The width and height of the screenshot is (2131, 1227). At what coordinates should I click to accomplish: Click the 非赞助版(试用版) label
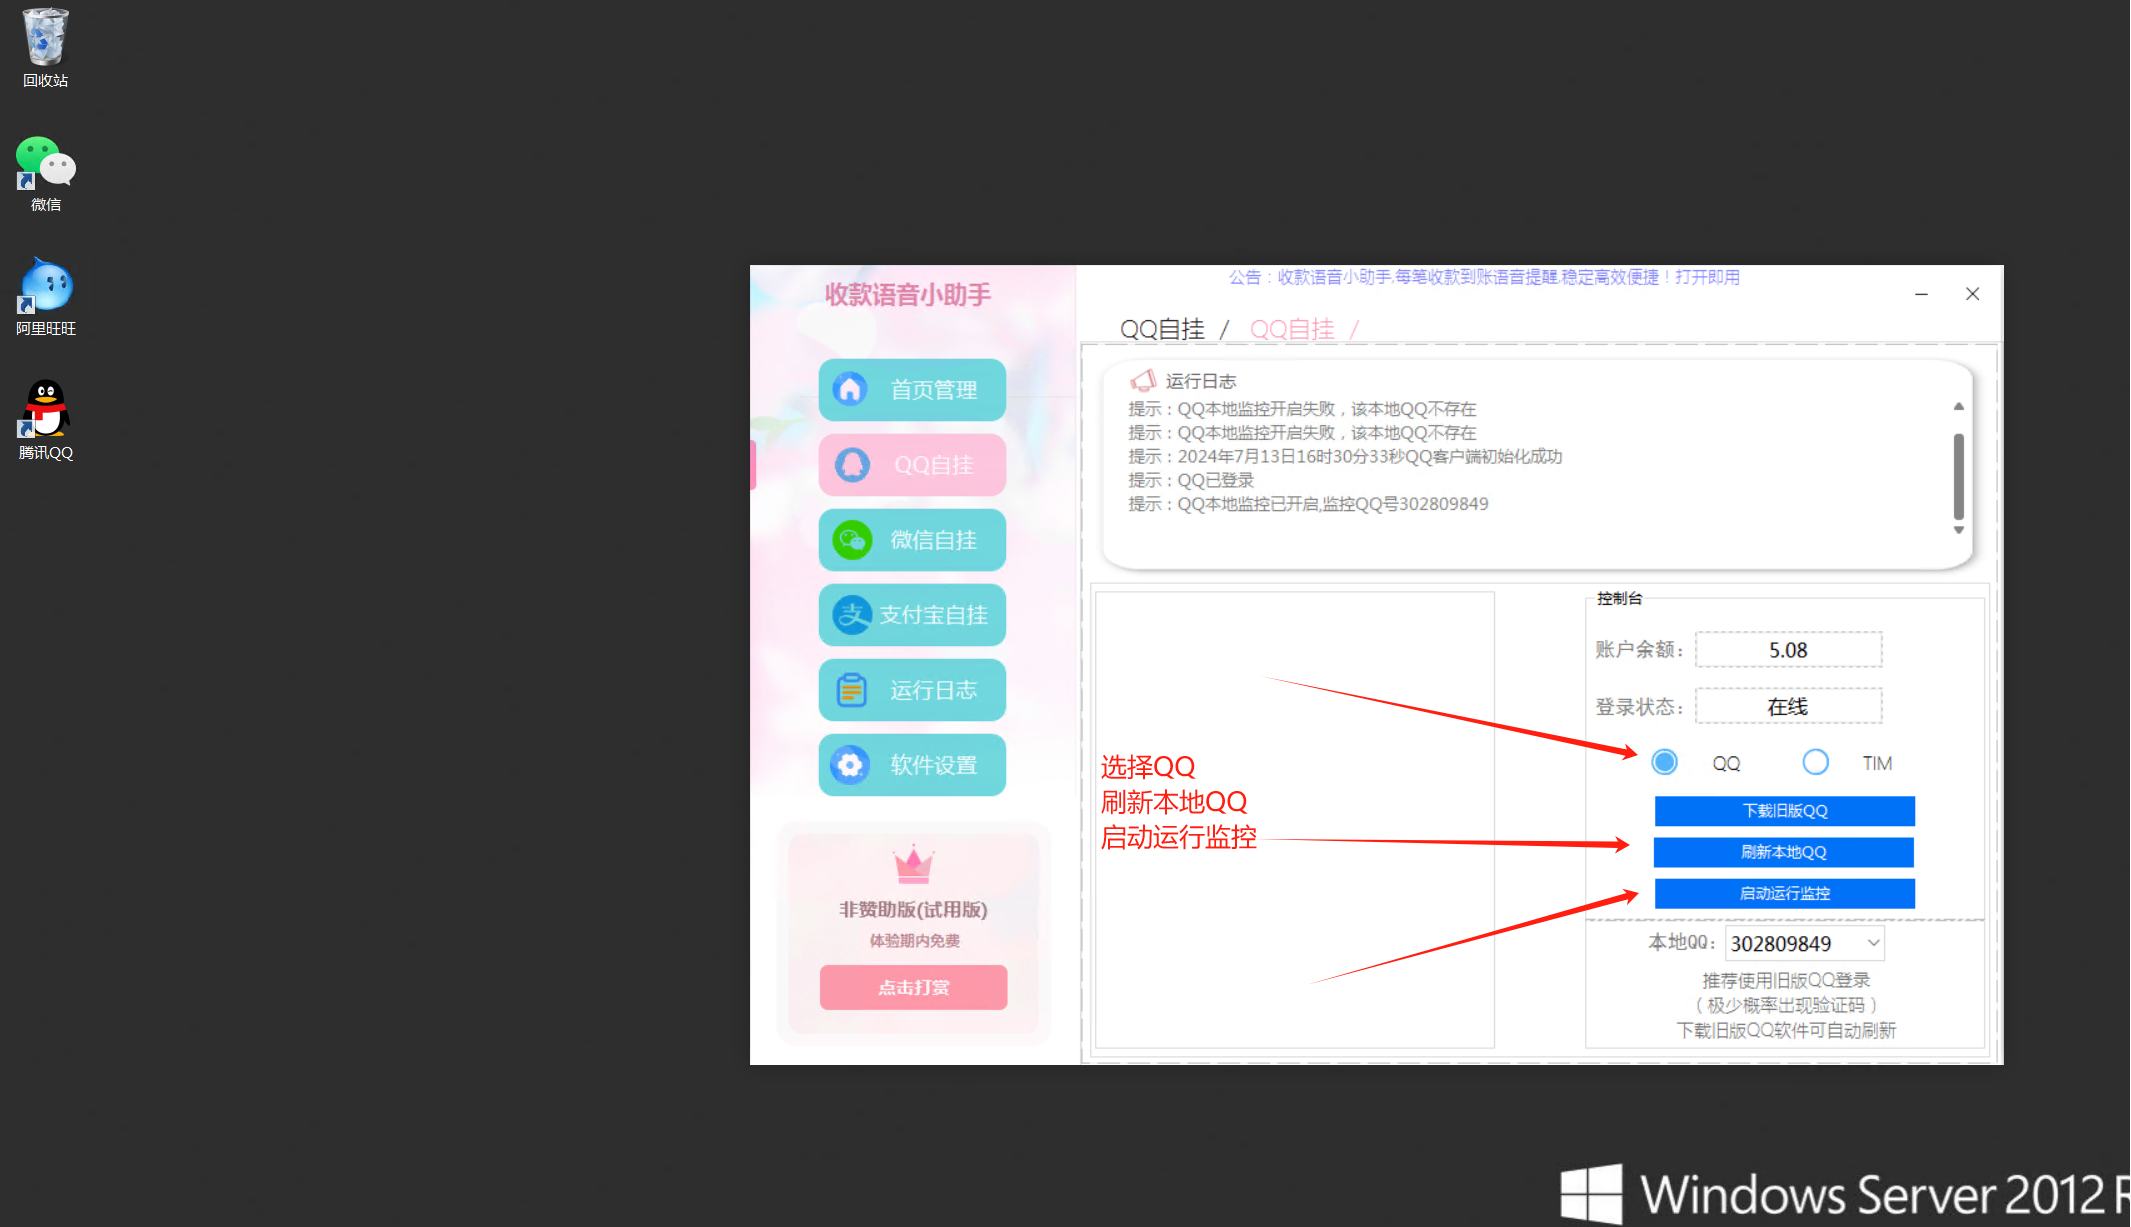tap(913, 909)
